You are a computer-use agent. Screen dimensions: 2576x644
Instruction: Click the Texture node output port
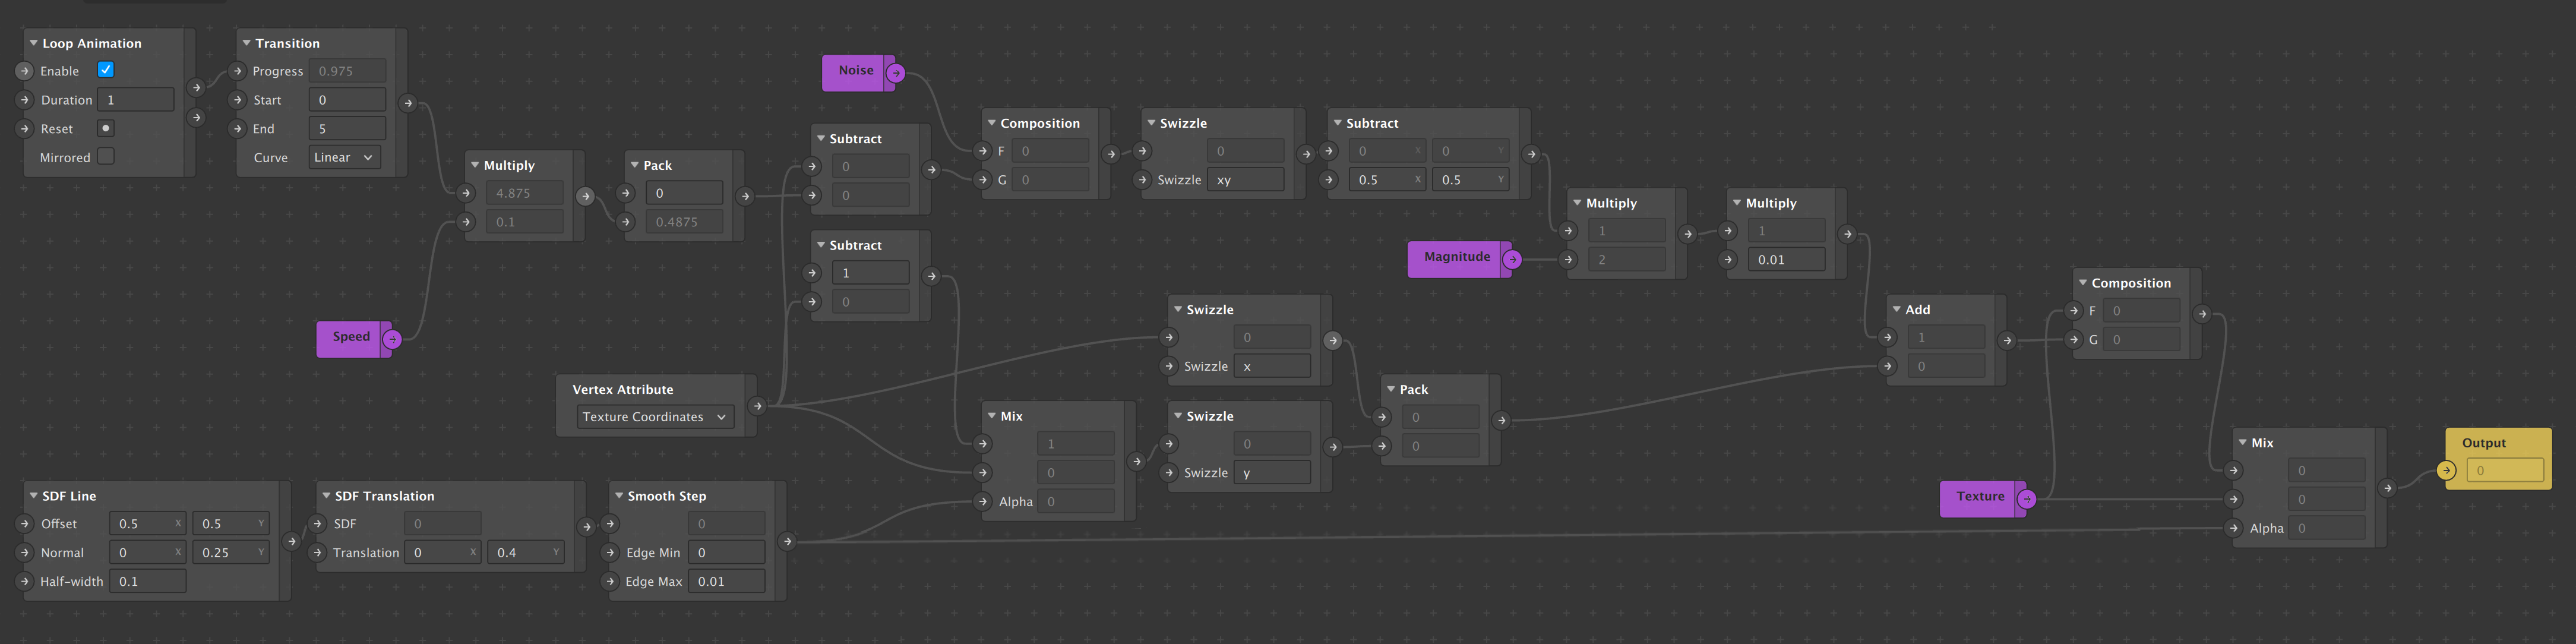(x=2026, y=498)
